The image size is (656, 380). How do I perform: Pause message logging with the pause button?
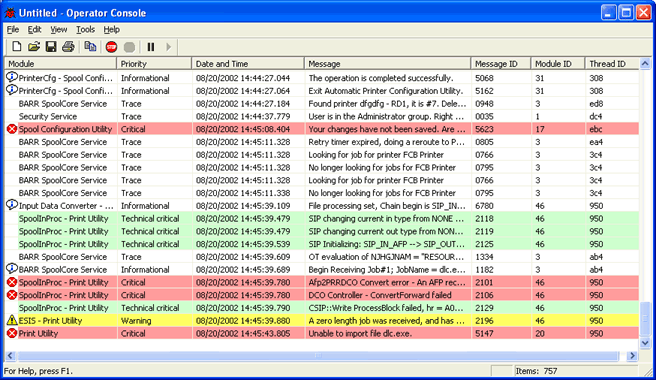[x=151, y=47]
